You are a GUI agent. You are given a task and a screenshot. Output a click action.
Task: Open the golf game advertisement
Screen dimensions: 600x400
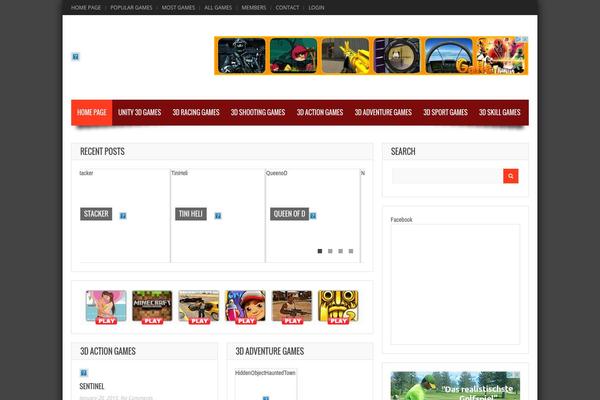pyautogui.click(x=455, y=386)
